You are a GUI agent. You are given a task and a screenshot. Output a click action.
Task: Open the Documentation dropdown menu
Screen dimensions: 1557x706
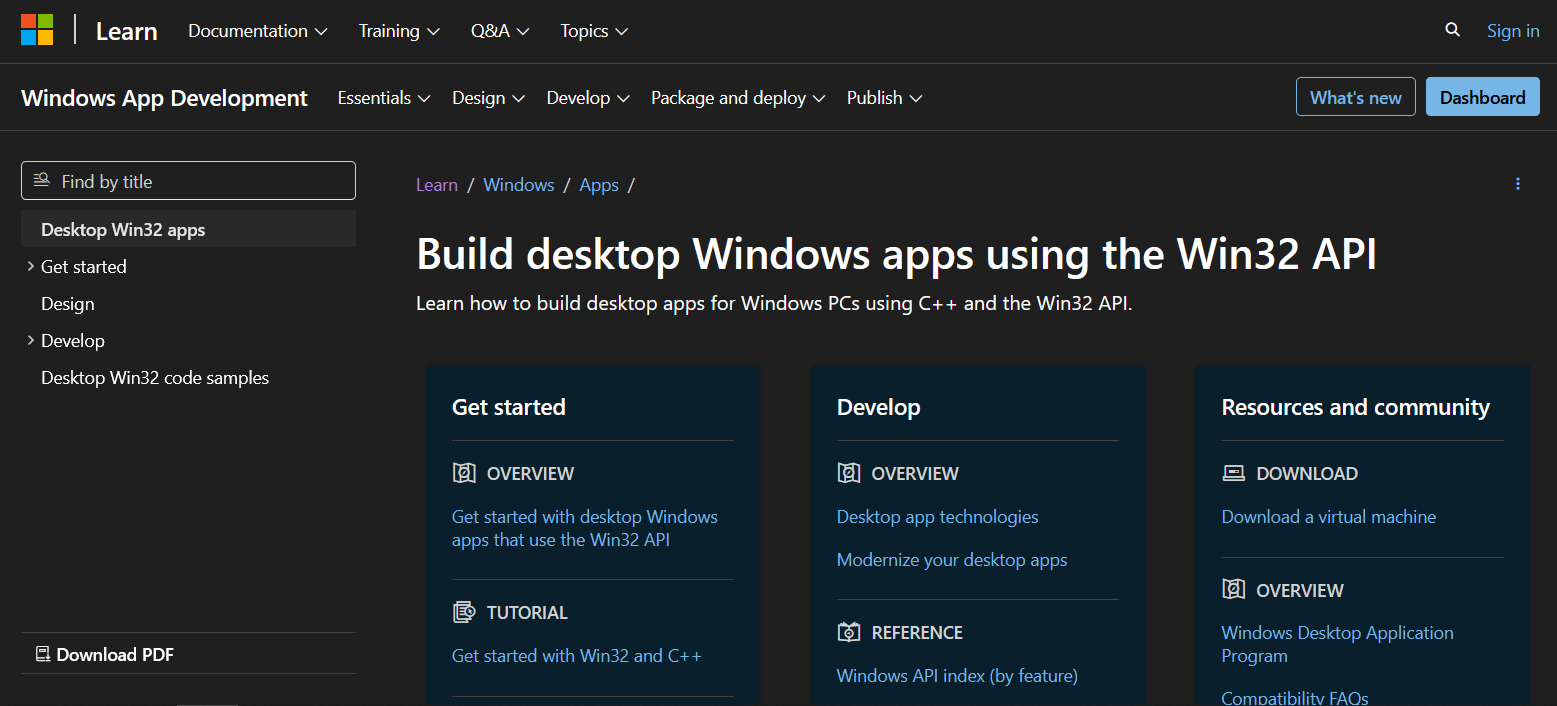257,31
